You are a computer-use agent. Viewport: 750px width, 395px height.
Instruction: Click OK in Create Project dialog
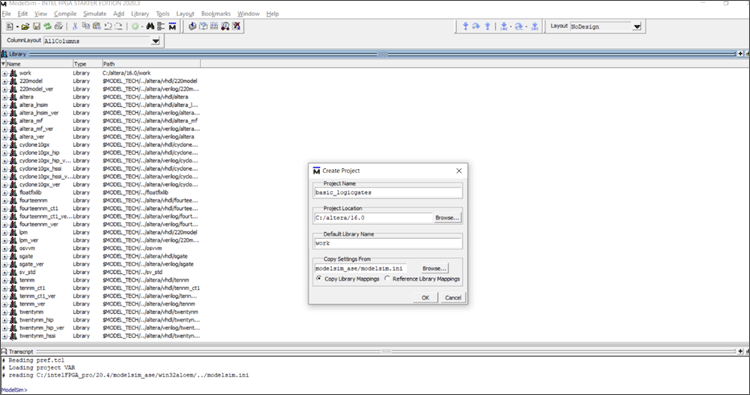click(425, 297)
